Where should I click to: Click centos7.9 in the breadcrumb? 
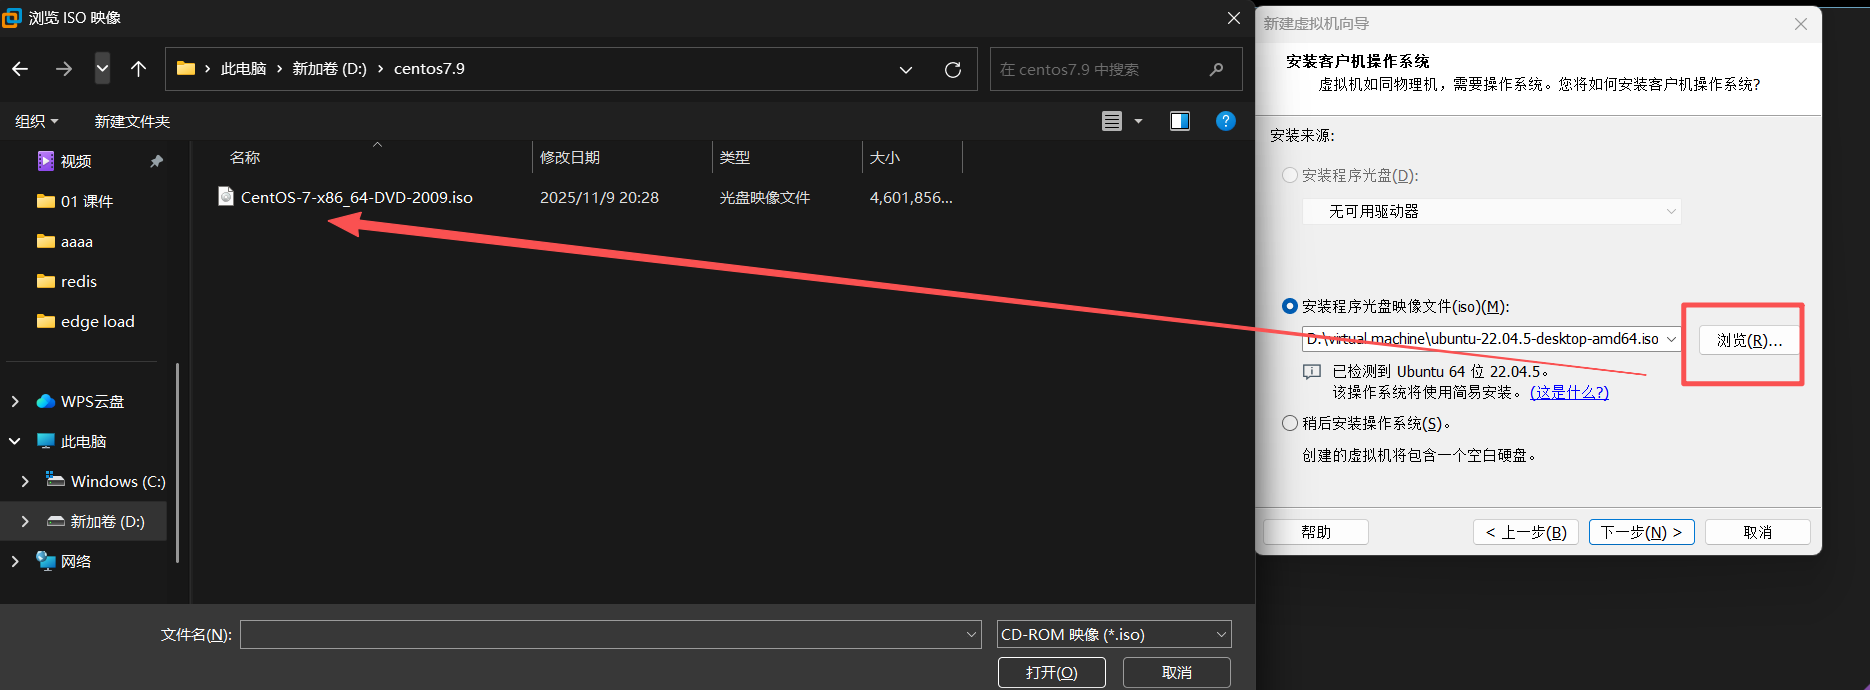[x=429, y=69]
